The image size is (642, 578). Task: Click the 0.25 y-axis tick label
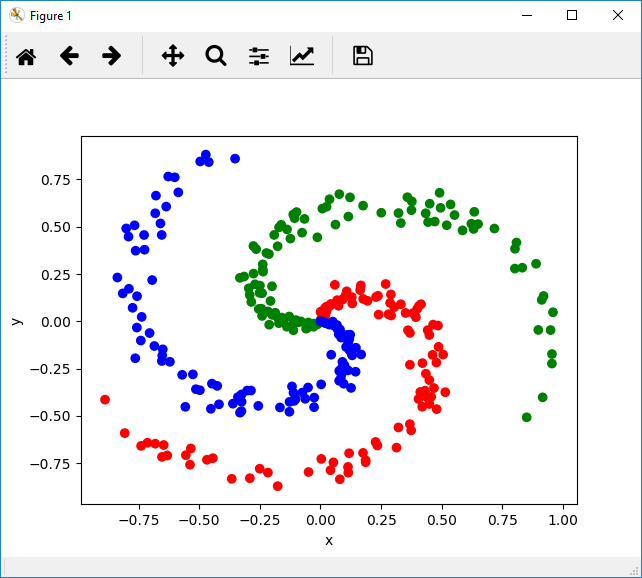[x=56, y=275]
